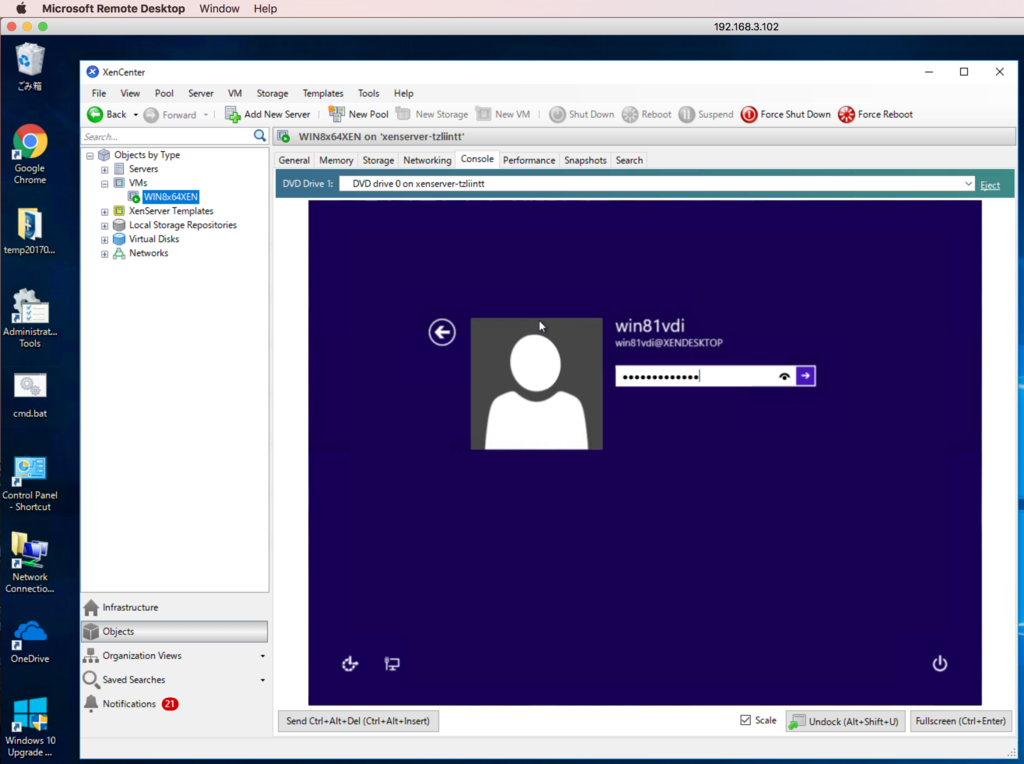Switch to the Snapshots tab
Screen dimensions: 1024x764
[x=585, y=160]
